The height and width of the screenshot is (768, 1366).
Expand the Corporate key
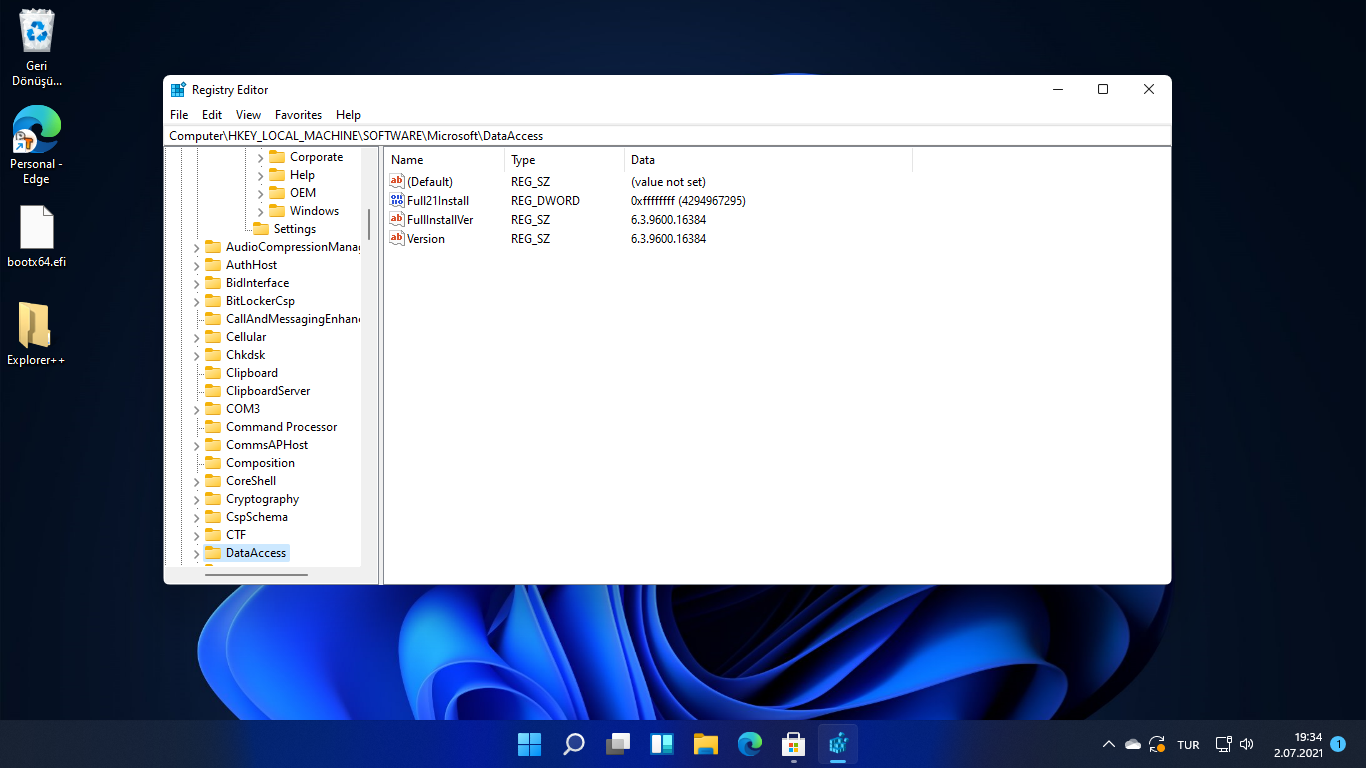[260, 157]
